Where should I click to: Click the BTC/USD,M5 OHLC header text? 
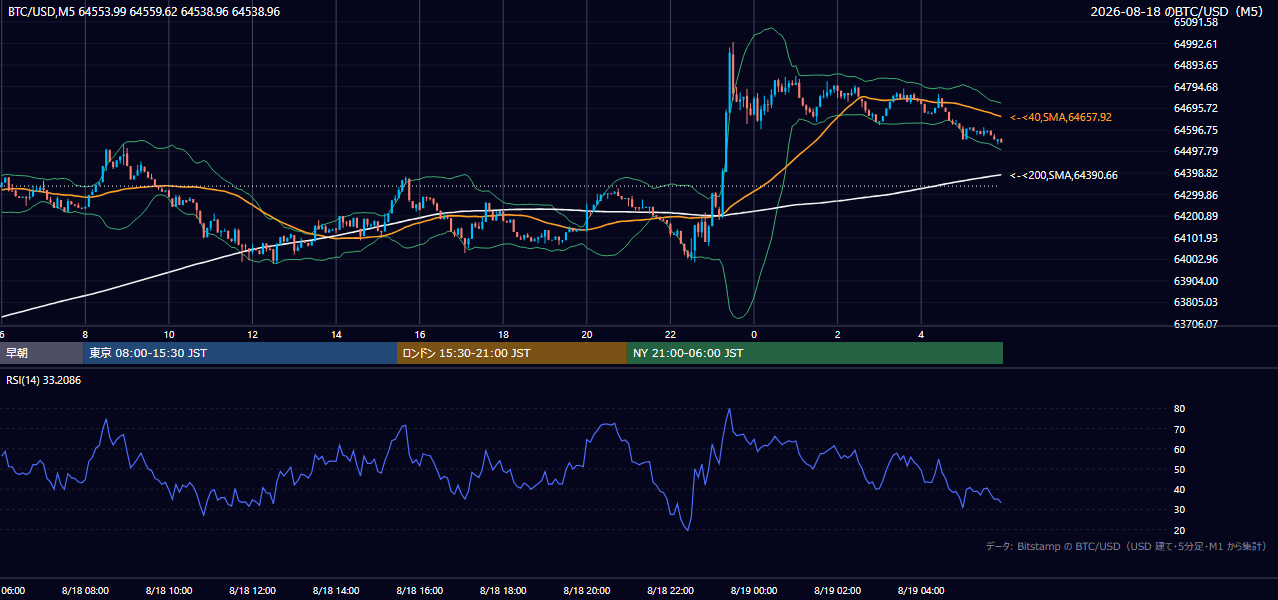point(144,11)
